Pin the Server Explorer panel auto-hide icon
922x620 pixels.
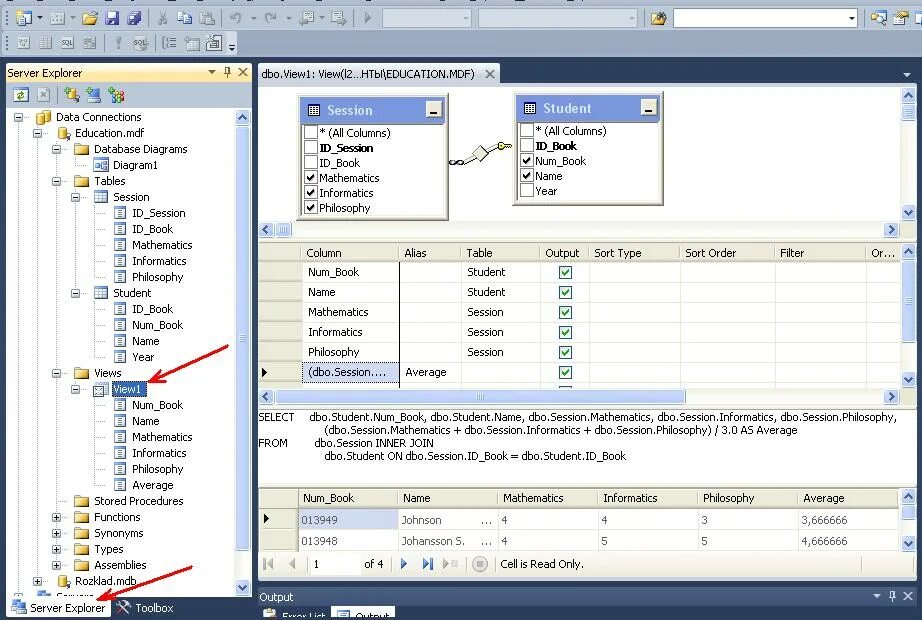pos(228,72)
